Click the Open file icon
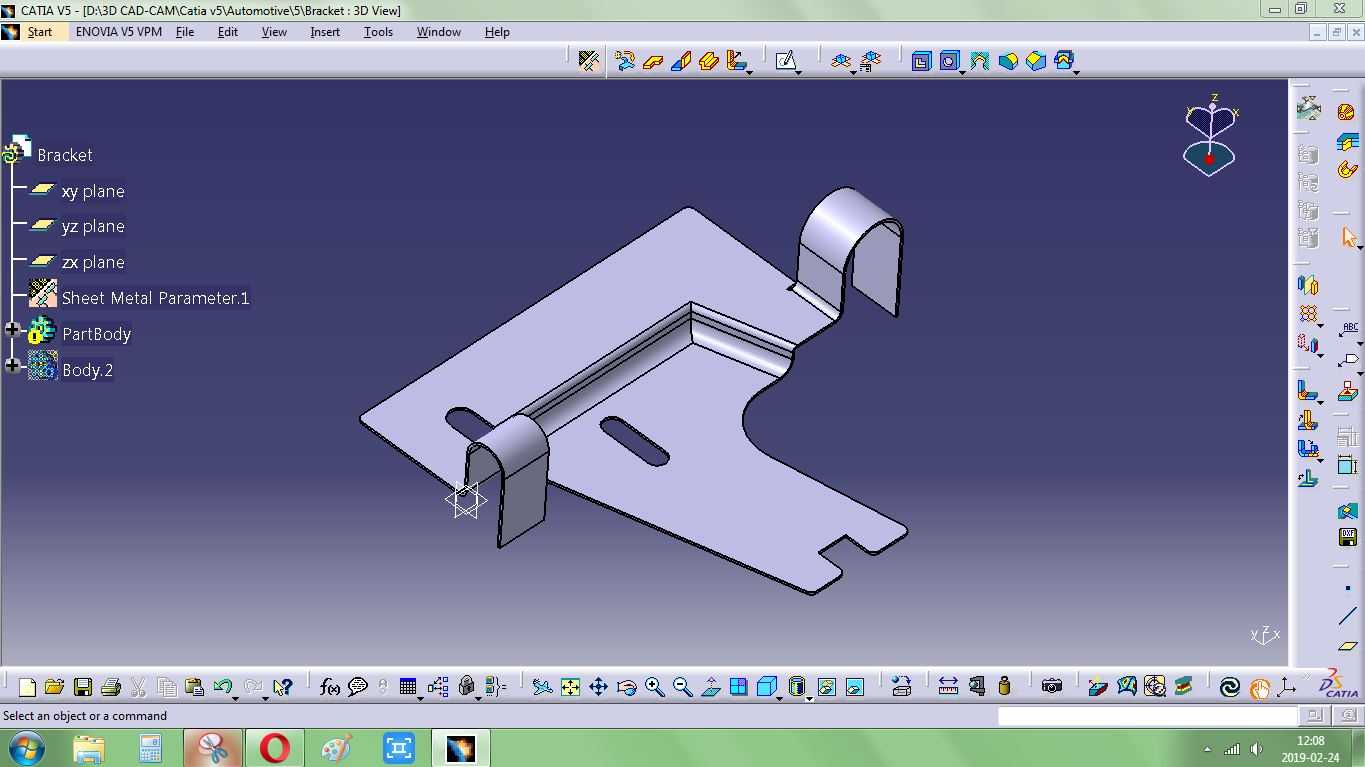 (x=55, y=687)
